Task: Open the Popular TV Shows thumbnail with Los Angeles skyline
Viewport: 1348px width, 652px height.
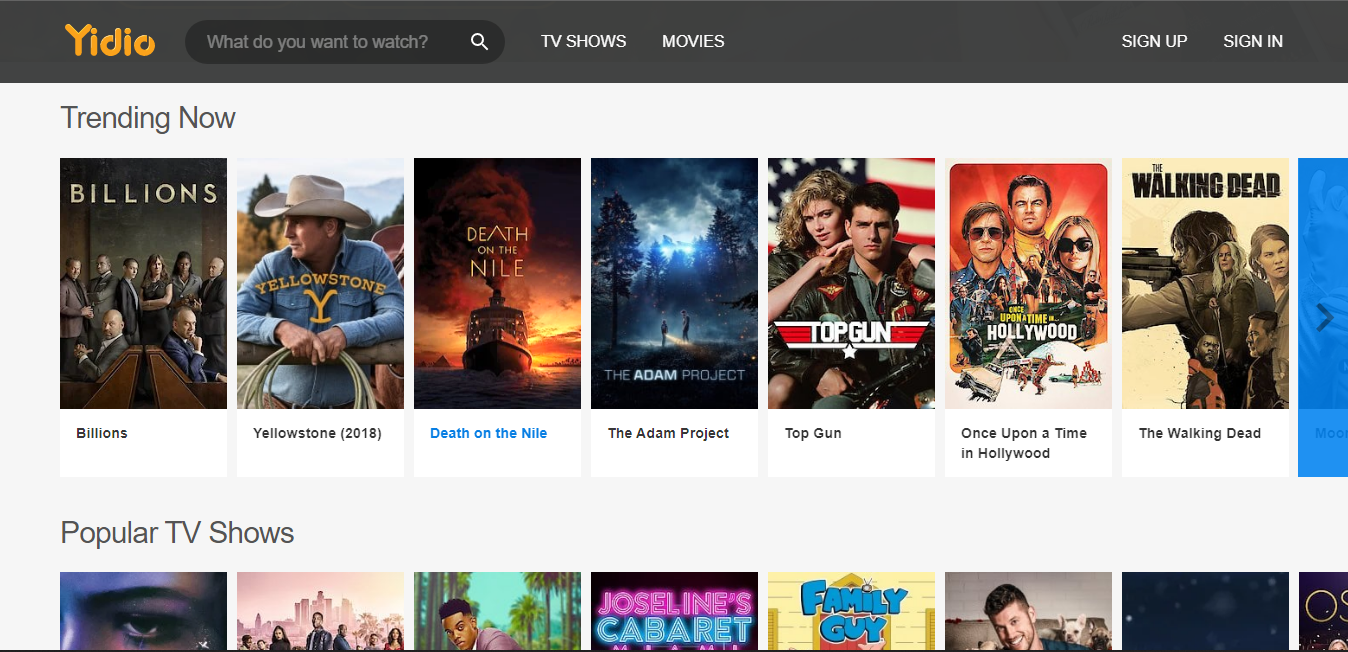Action: [x=320, y=611]
